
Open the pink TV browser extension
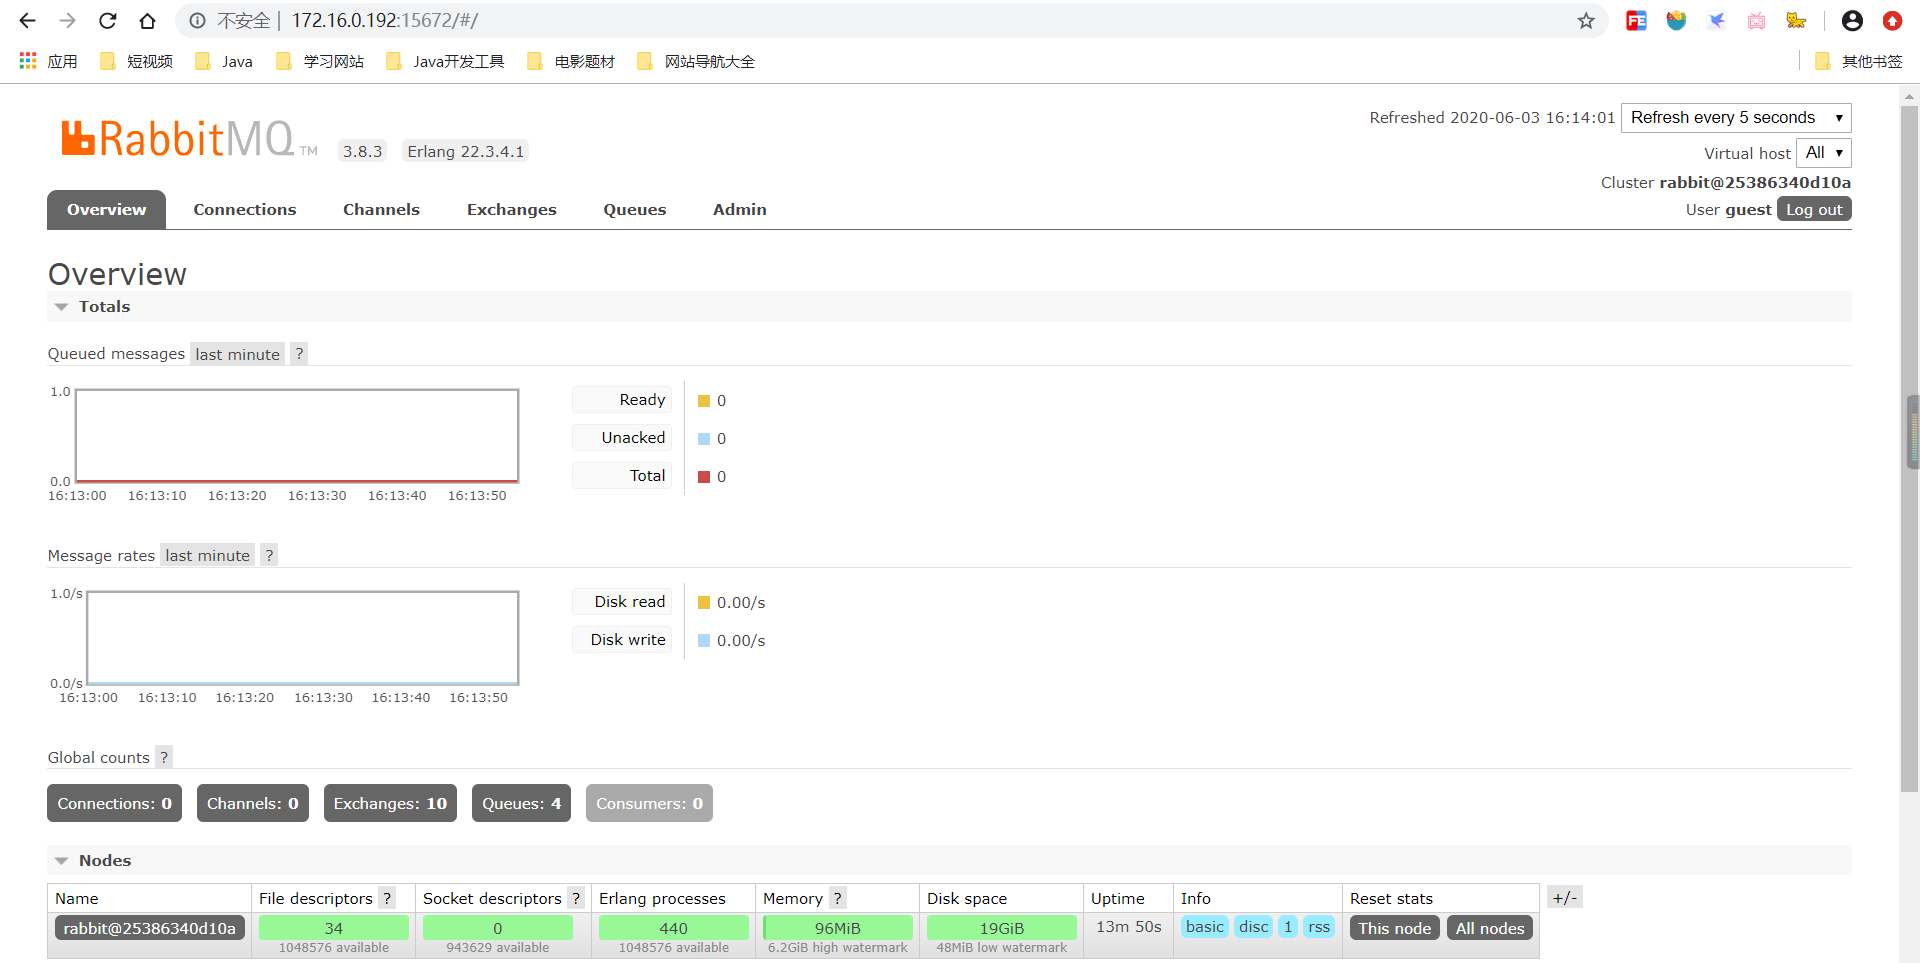(1757, 21)
